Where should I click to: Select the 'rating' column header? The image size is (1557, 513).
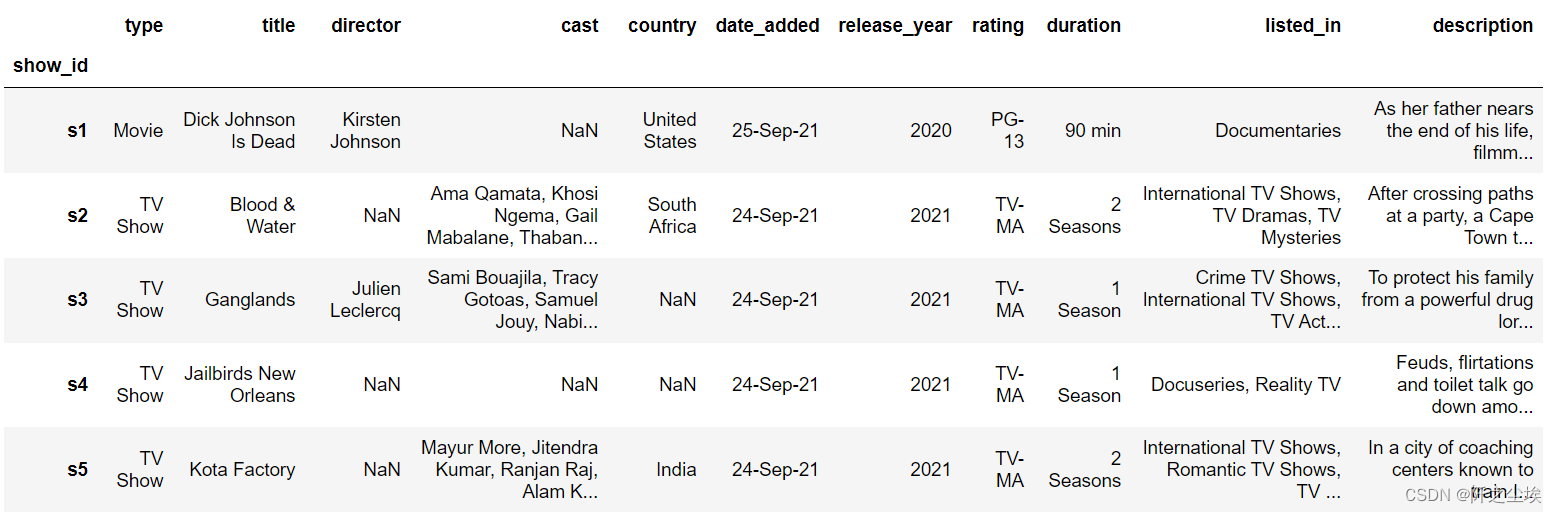998,26
